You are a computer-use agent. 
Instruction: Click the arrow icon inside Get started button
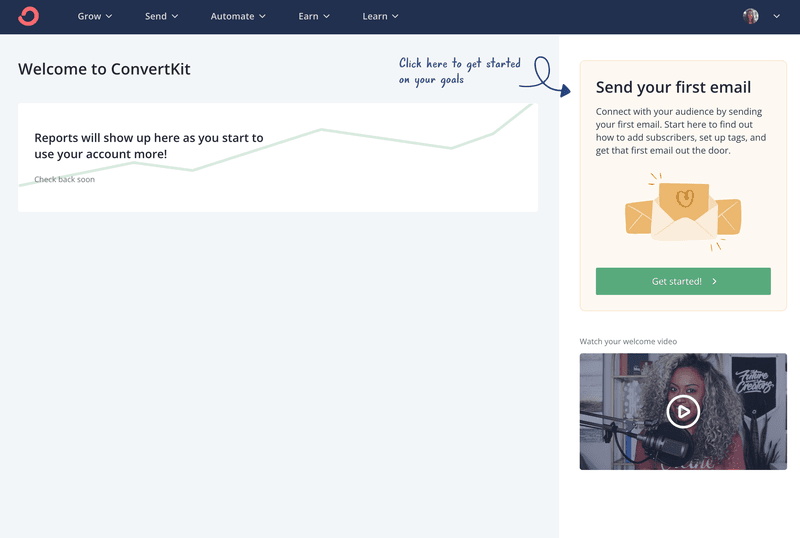tap(714, 282)
